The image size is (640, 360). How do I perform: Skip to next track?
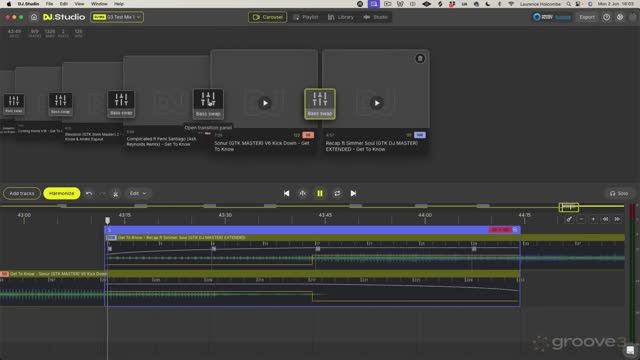click(353, 193)
